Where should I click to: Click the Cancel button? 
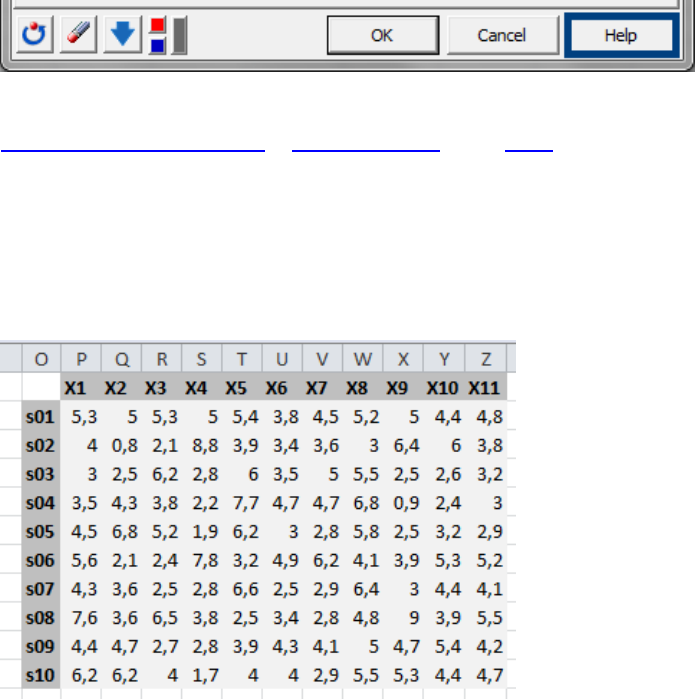(502, 35)
